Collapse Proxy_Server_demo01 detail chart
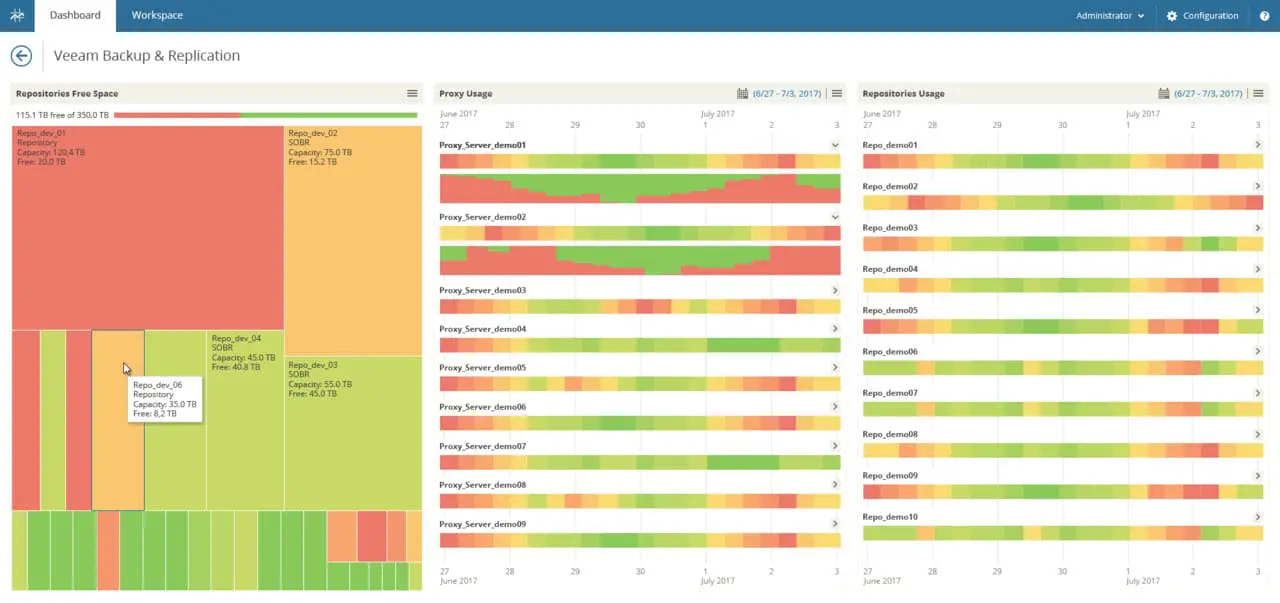Image resolution: width=1280 pixels, height=603 pixels. [835, 145]
